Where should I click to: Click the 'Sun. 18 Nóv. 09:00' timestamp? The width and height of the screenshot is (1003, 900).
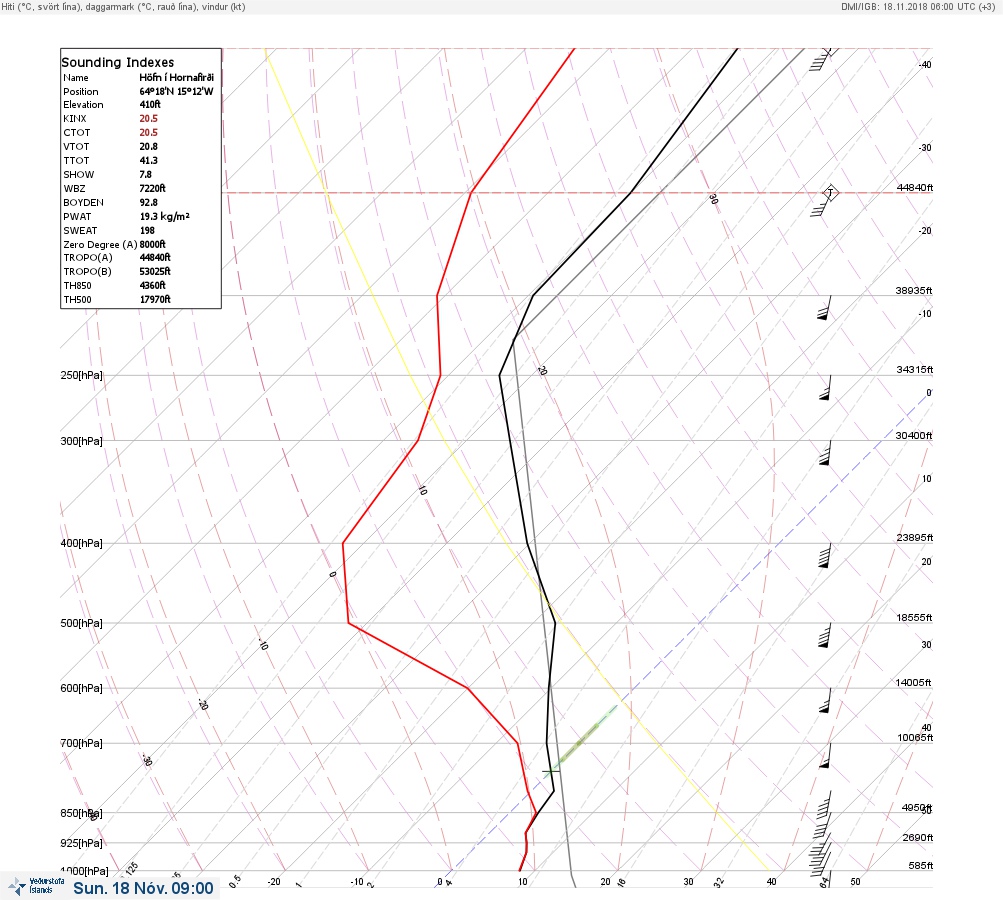(x=143, y=888)
